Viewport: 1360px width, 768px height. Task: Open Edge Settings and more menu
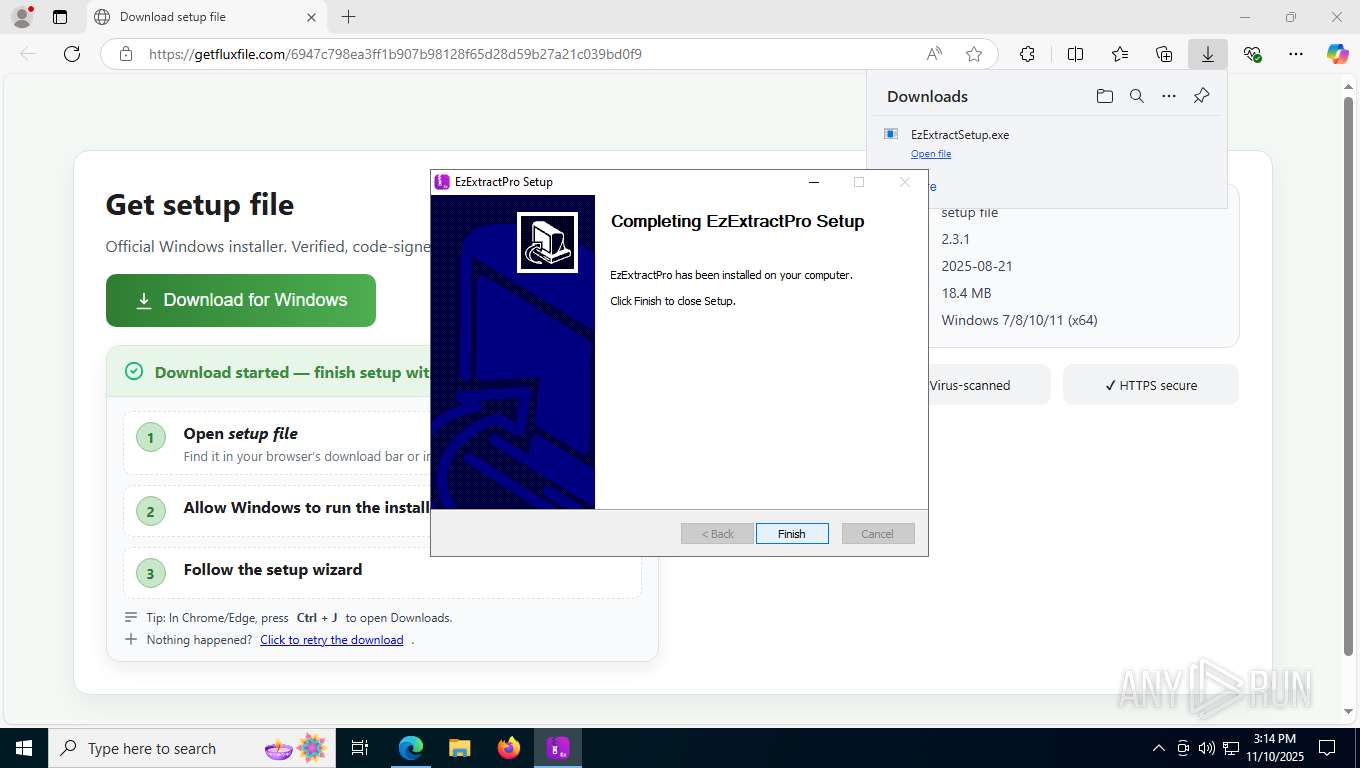click(1296, 54)
